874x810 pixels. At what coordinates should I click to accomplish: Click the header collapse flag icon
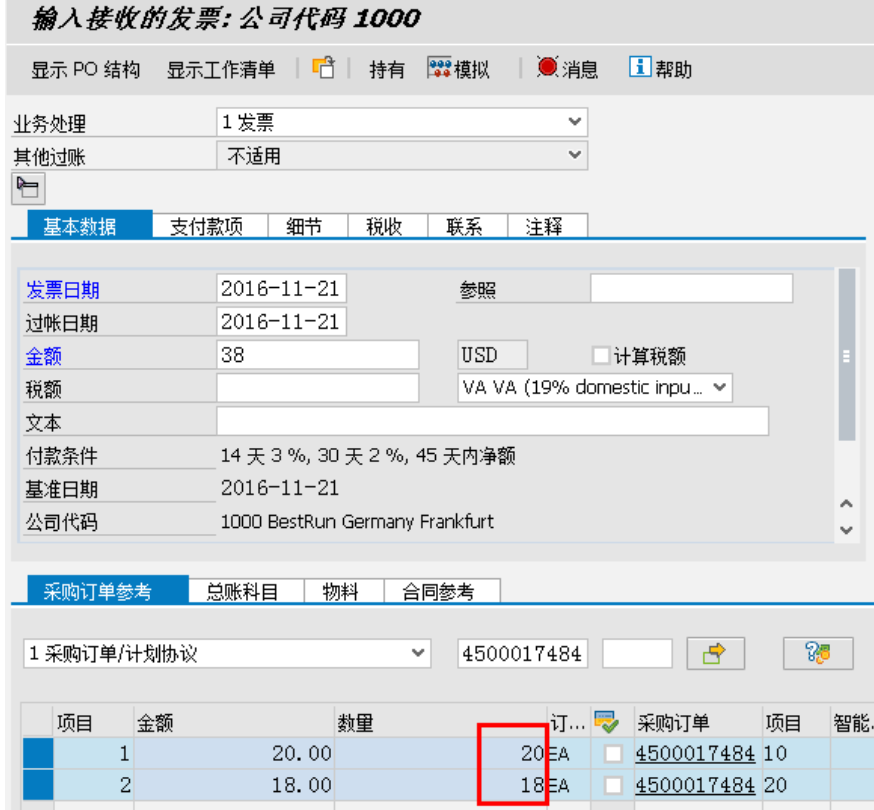(x=28, y=188)
